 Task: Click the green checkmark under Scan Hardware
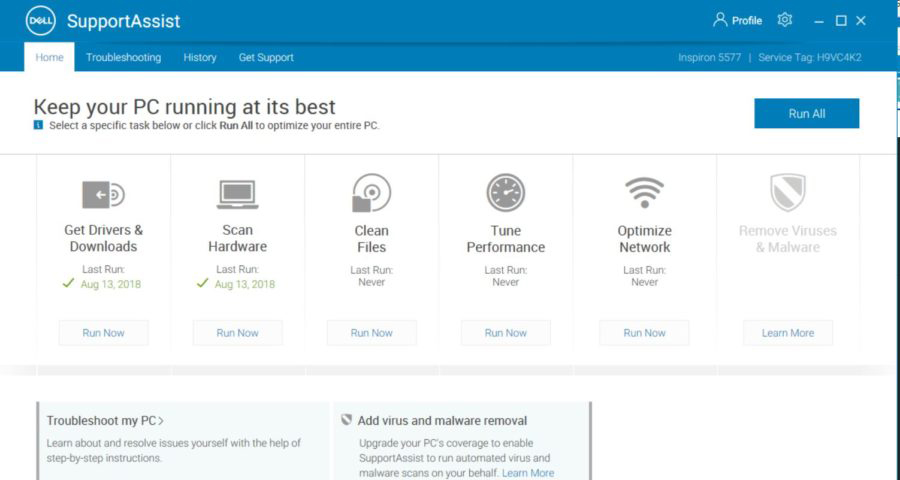[x=202, y=283]
